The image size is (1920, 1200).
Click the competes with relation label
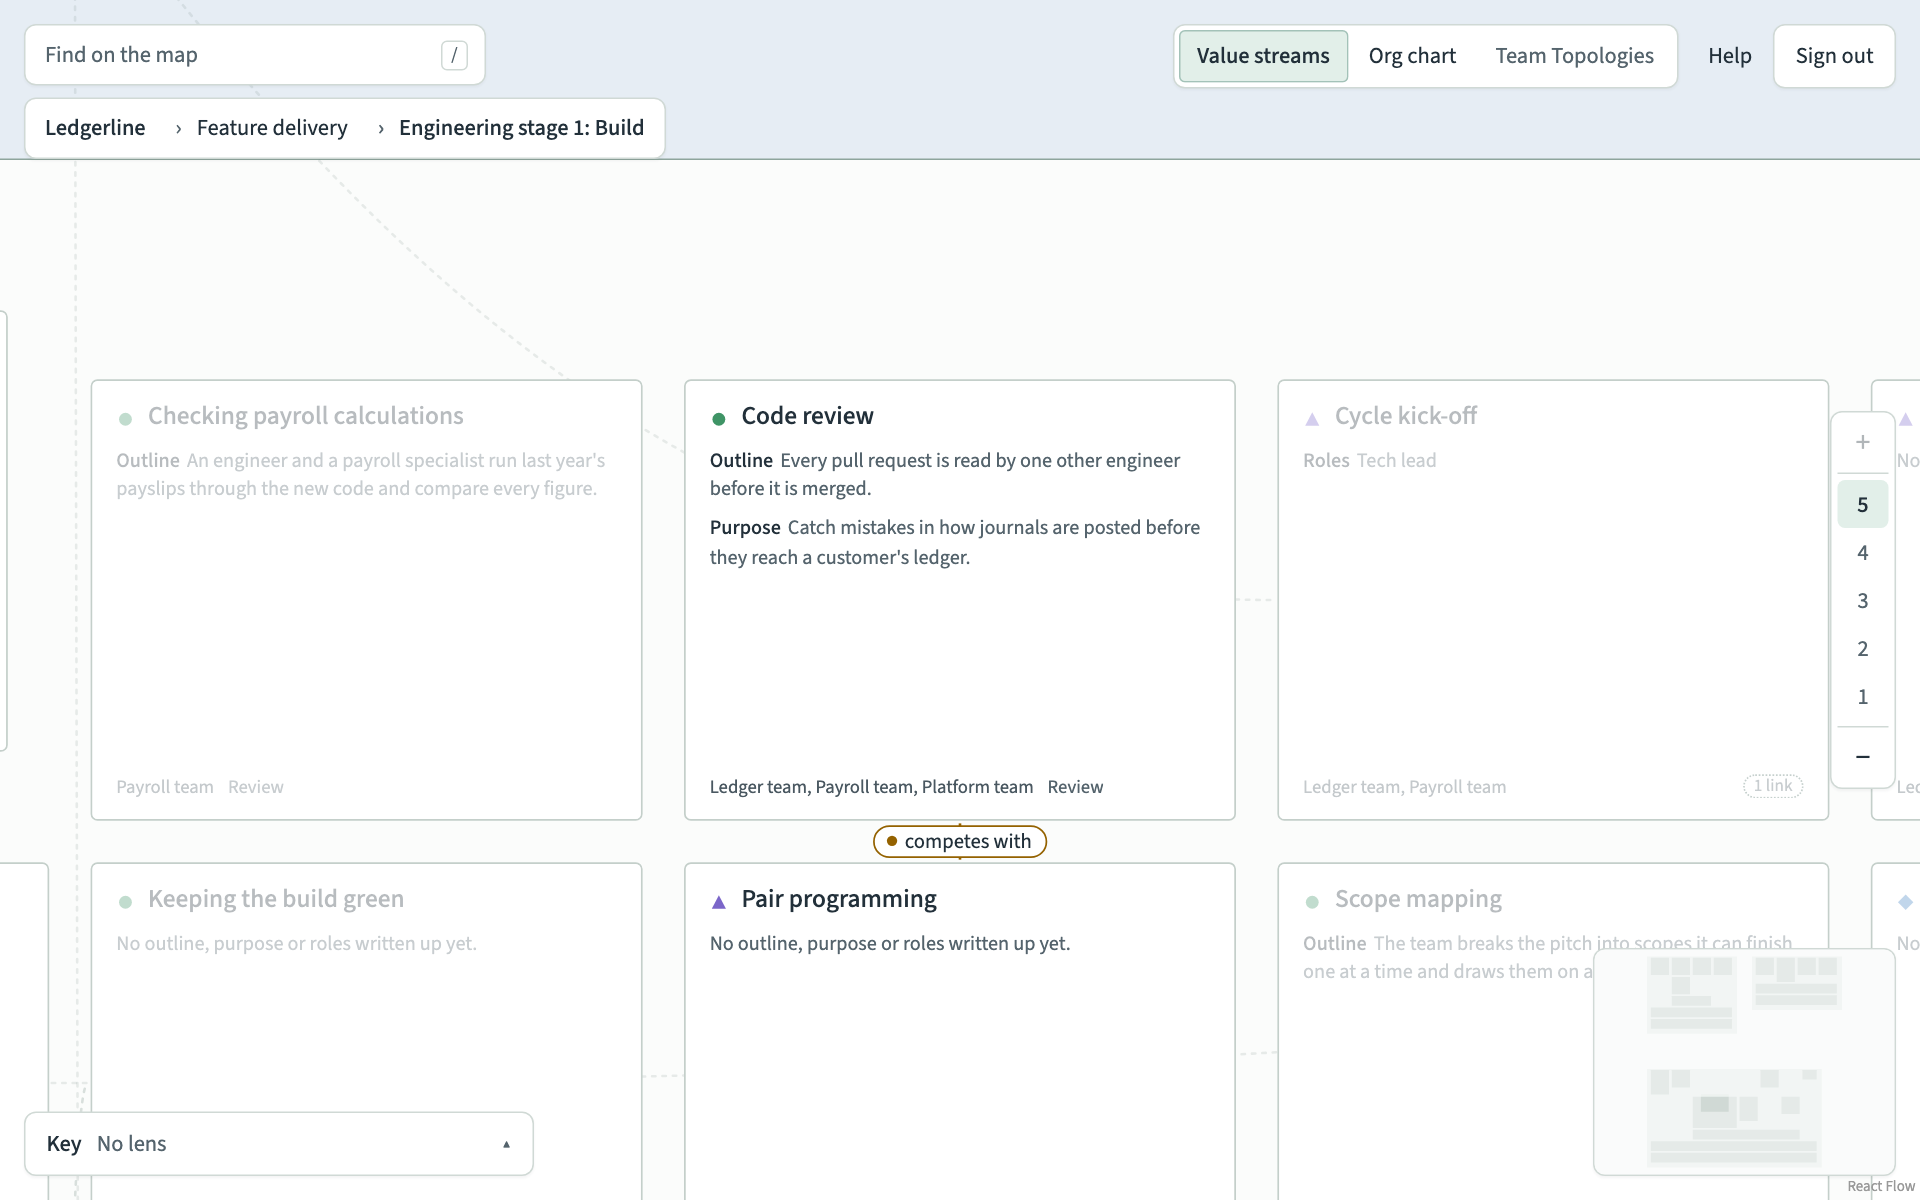pyautogui.click(x=960, y=842)
